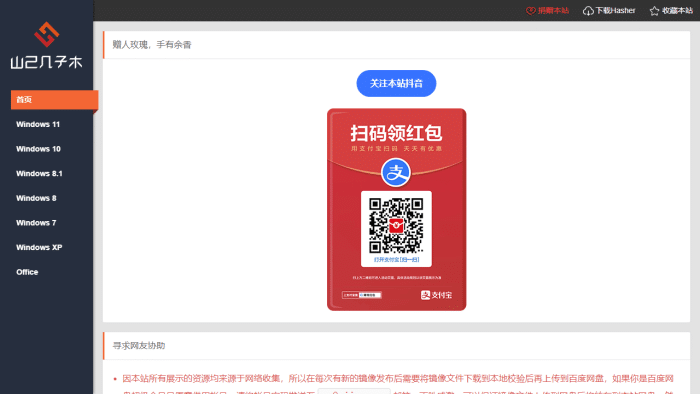Click the 寻求网友协助 section heading

coord(139,346)
